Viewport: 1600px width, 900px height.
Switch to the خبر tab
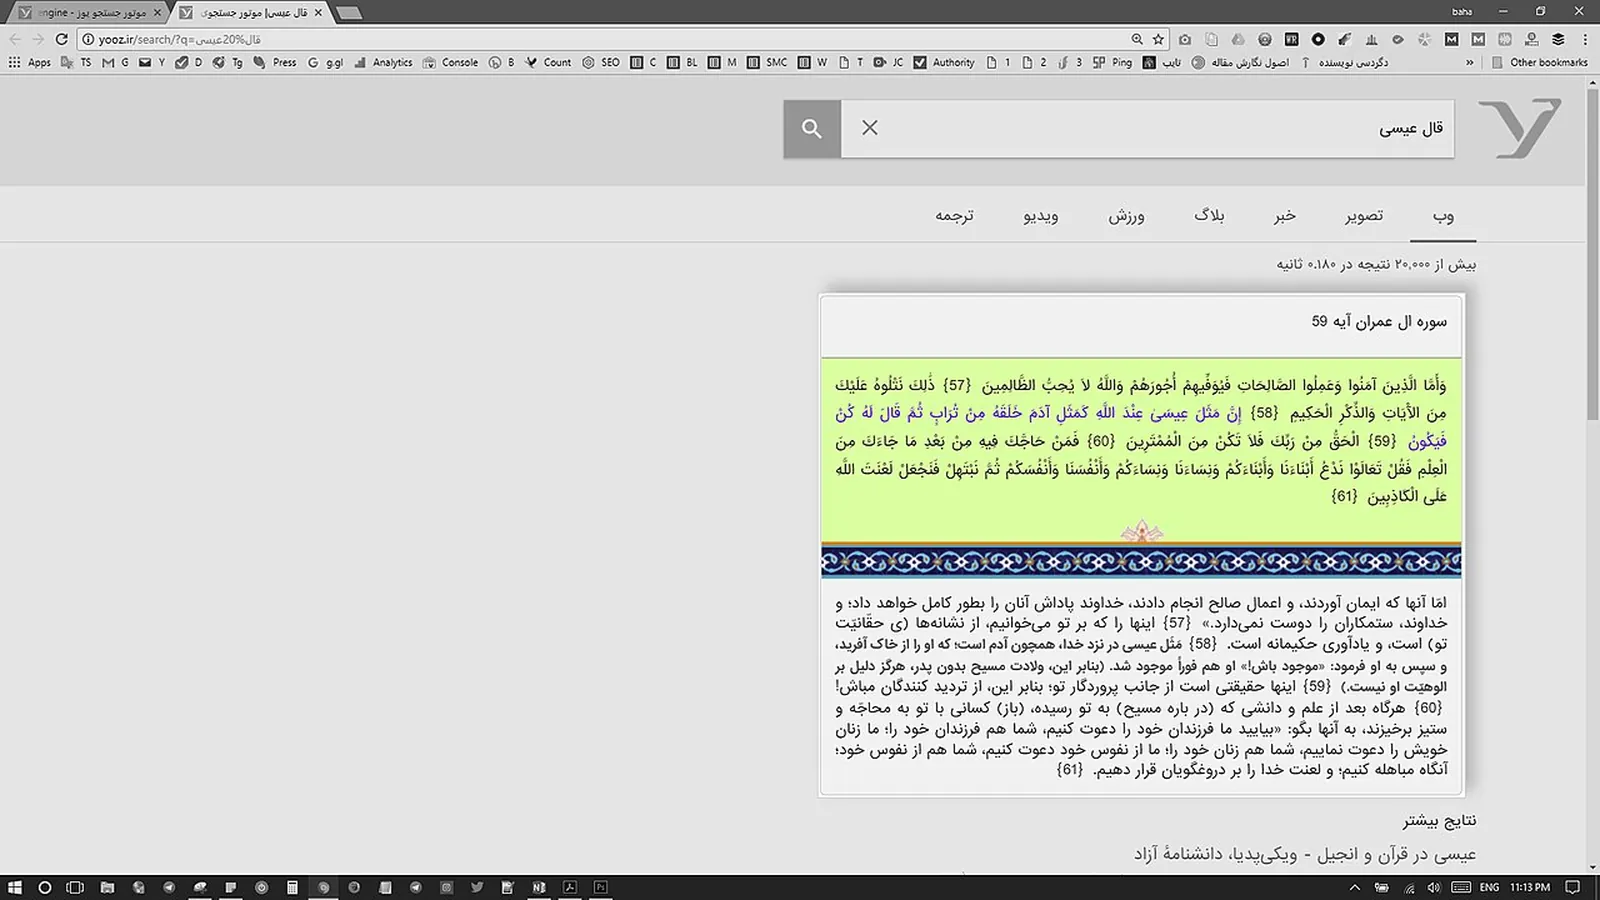point(1285,216)
